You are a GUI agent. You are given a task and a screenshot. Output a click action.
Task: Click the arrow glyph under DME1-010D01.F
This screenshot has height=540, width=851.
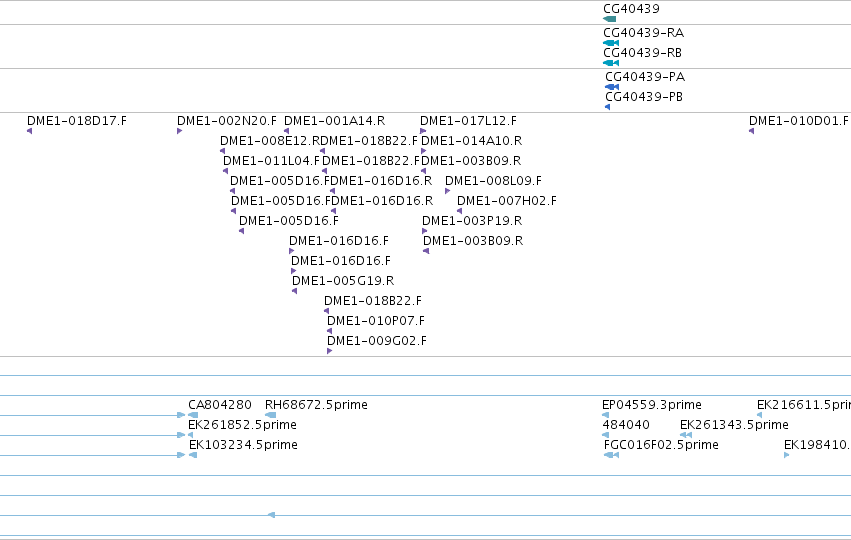pyautogui.click(x=751, y=131)
